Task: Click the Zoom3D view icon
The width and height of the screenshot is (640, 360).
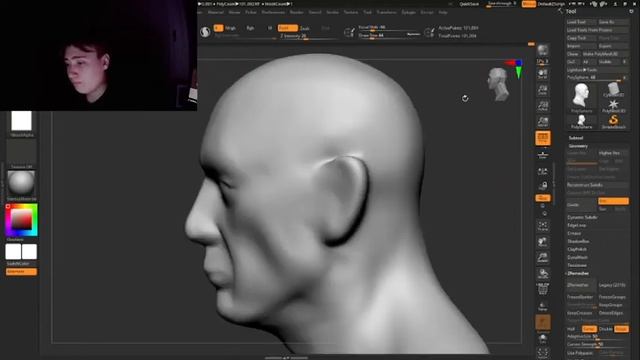Action: coord(543,258)
